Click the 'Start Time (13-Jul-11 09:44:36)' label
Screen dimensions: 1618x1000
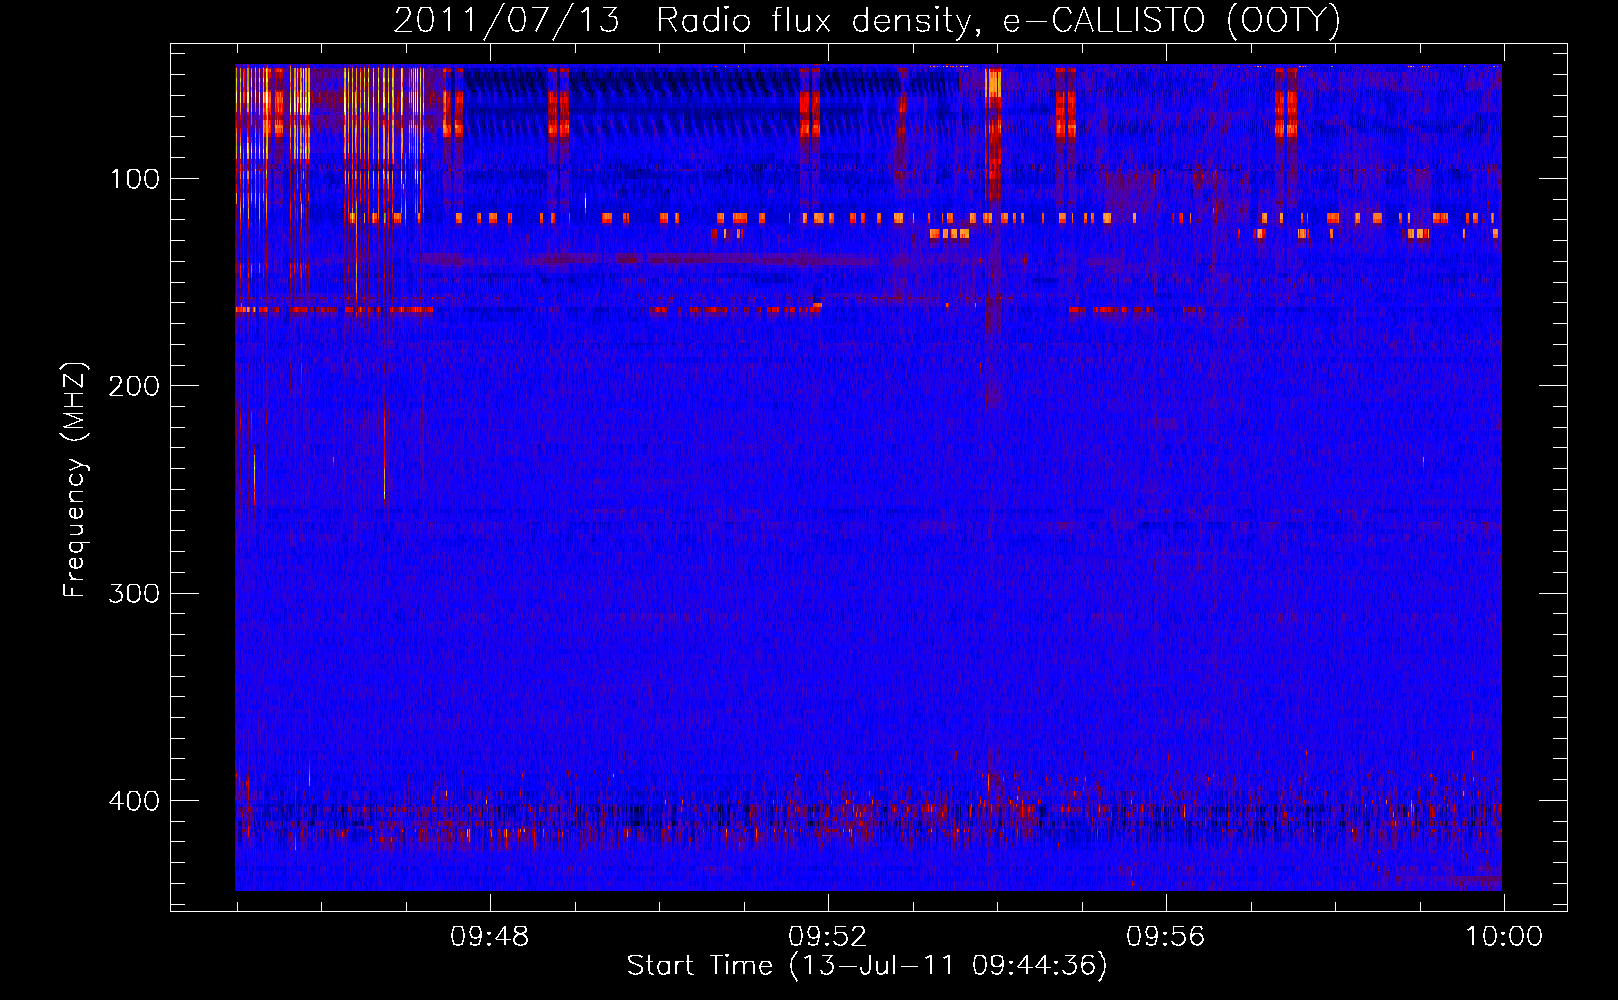pos(867,966)
